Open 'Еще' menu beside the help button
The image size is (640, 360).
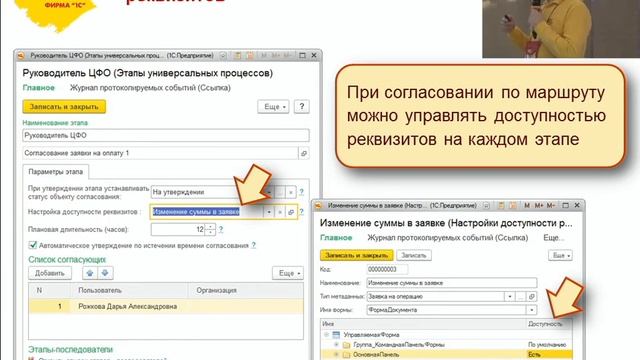click(x=273, y=107)
